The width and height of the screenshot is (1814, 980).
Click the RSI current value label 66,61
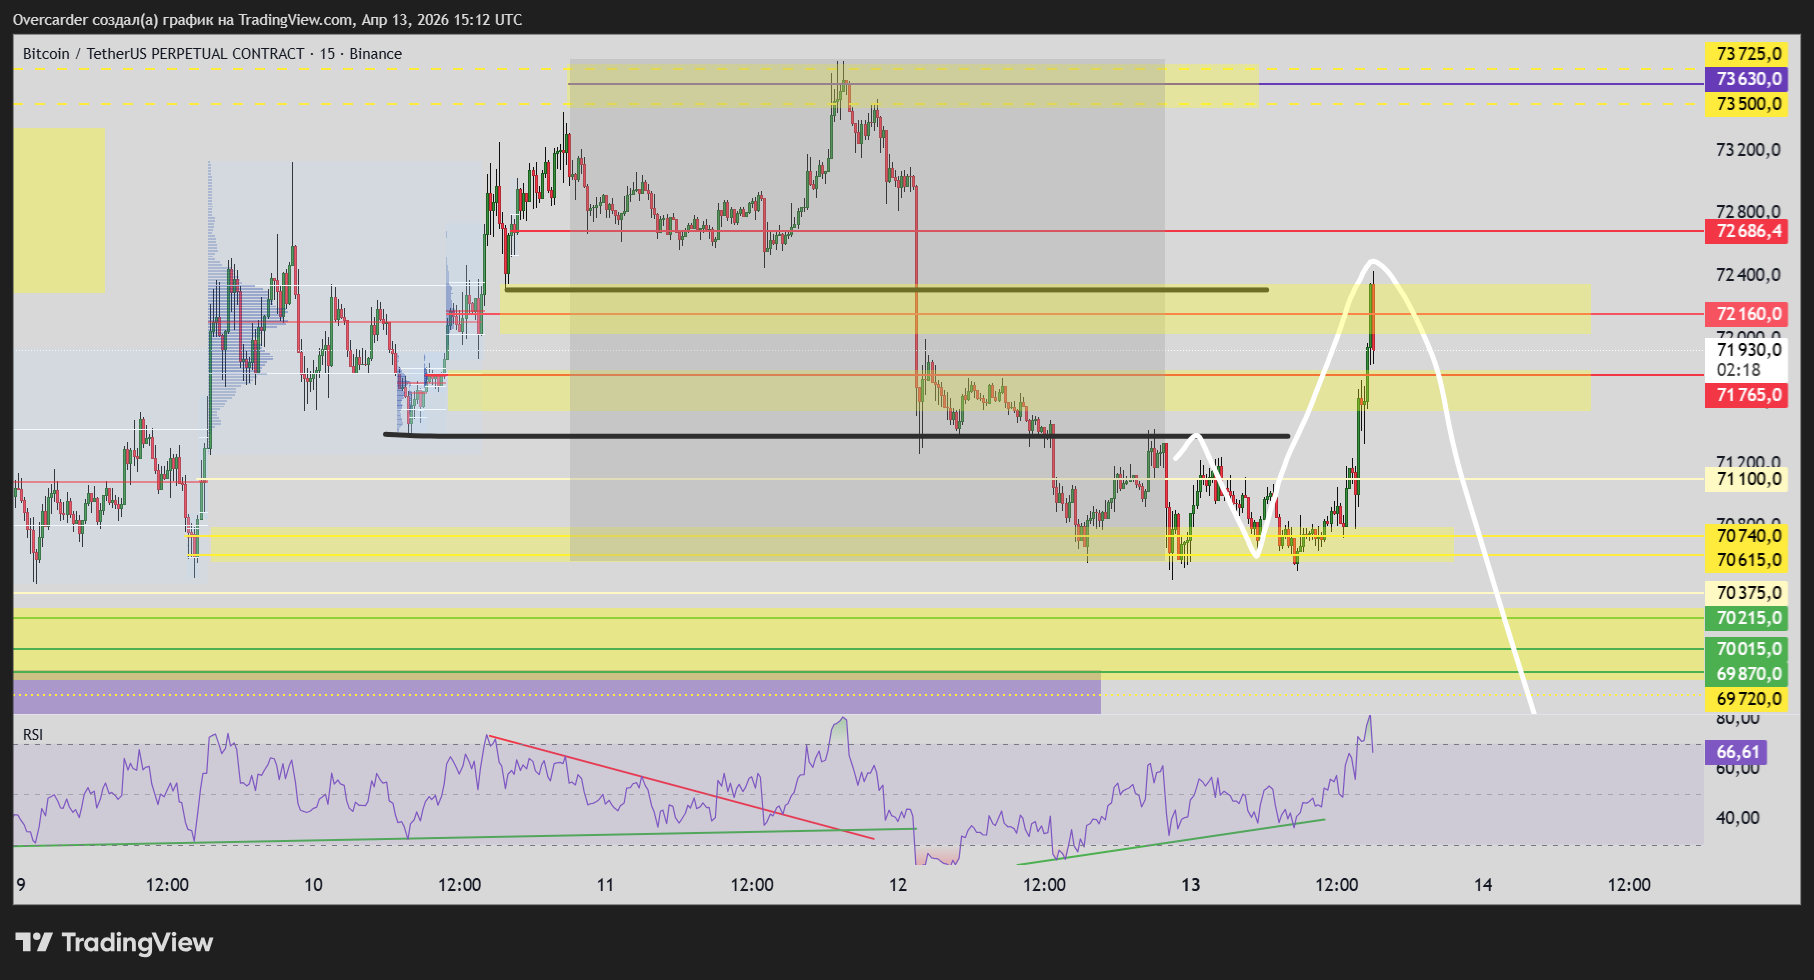click(1735, 752)
